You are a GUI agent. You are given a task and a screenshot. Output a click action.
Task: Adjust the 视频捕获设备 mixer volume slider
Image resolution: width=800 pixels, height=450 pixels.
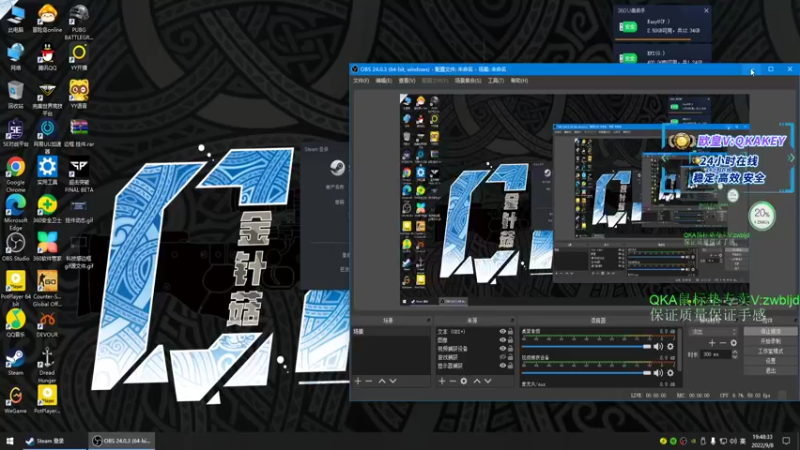[x=586, y=373]
